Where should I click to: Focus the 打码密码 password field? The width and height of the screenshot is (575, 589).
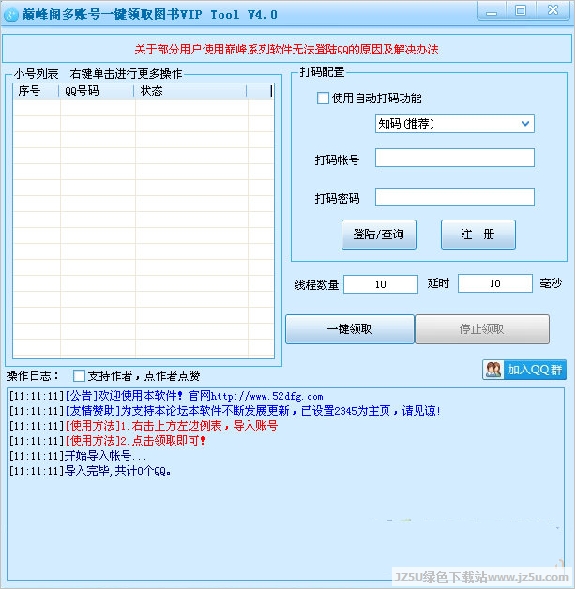tap(454, 197)
